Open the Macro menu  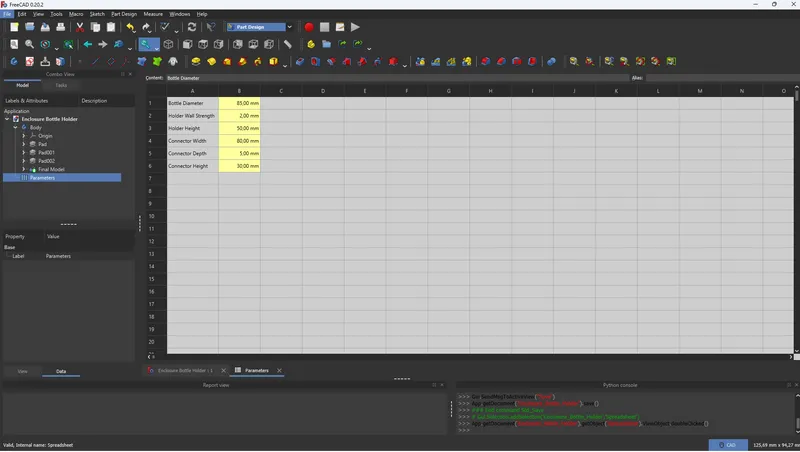point(76,14)
